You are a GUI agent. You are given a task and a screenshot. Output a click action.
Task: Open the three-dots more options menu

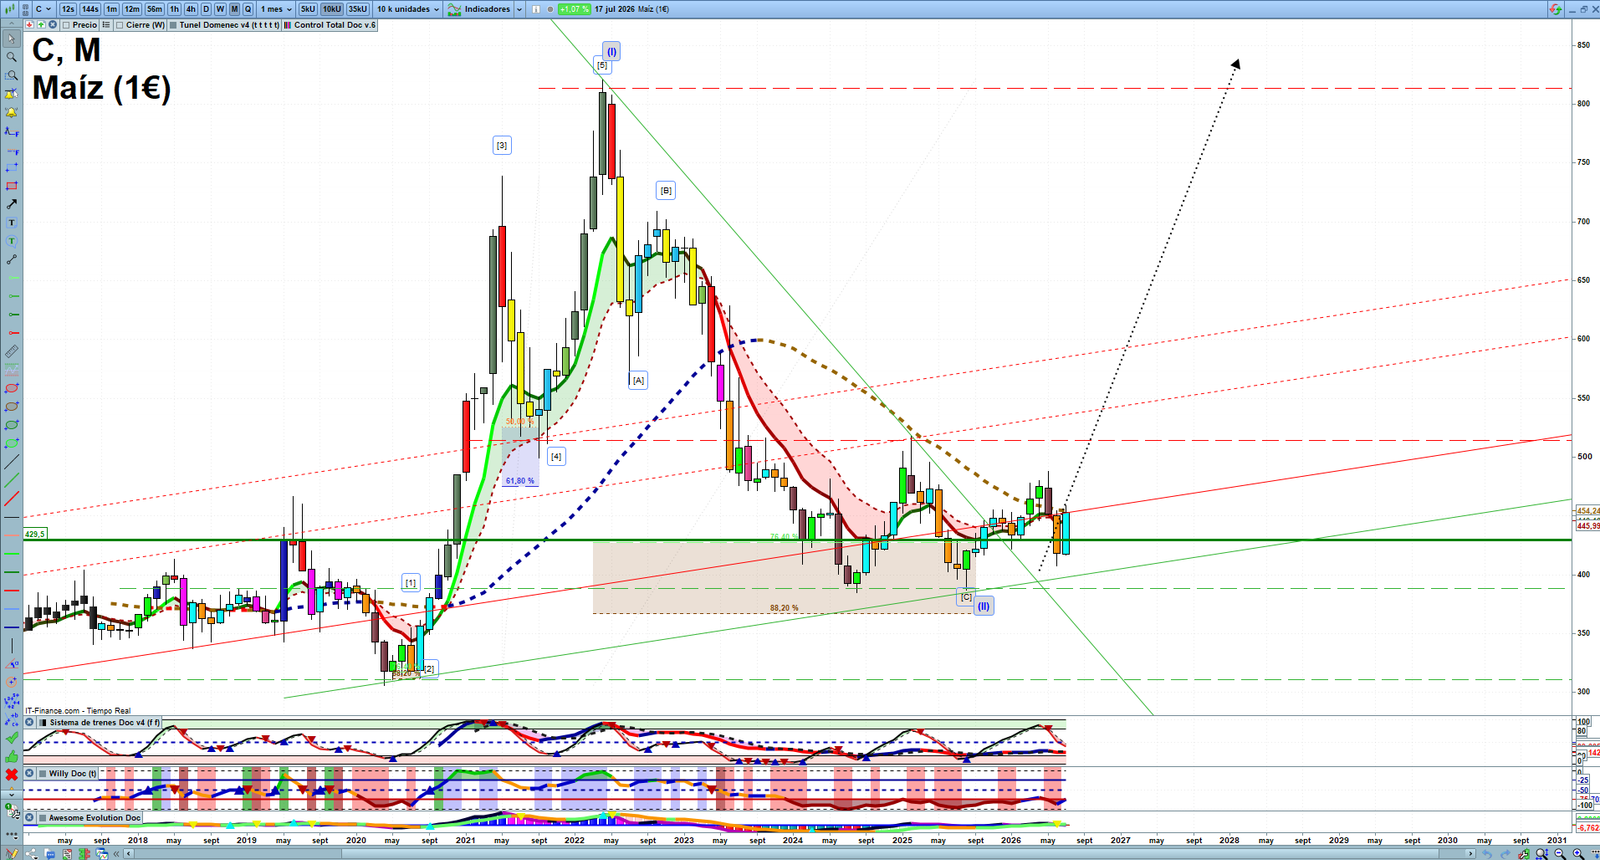point(12,835)
